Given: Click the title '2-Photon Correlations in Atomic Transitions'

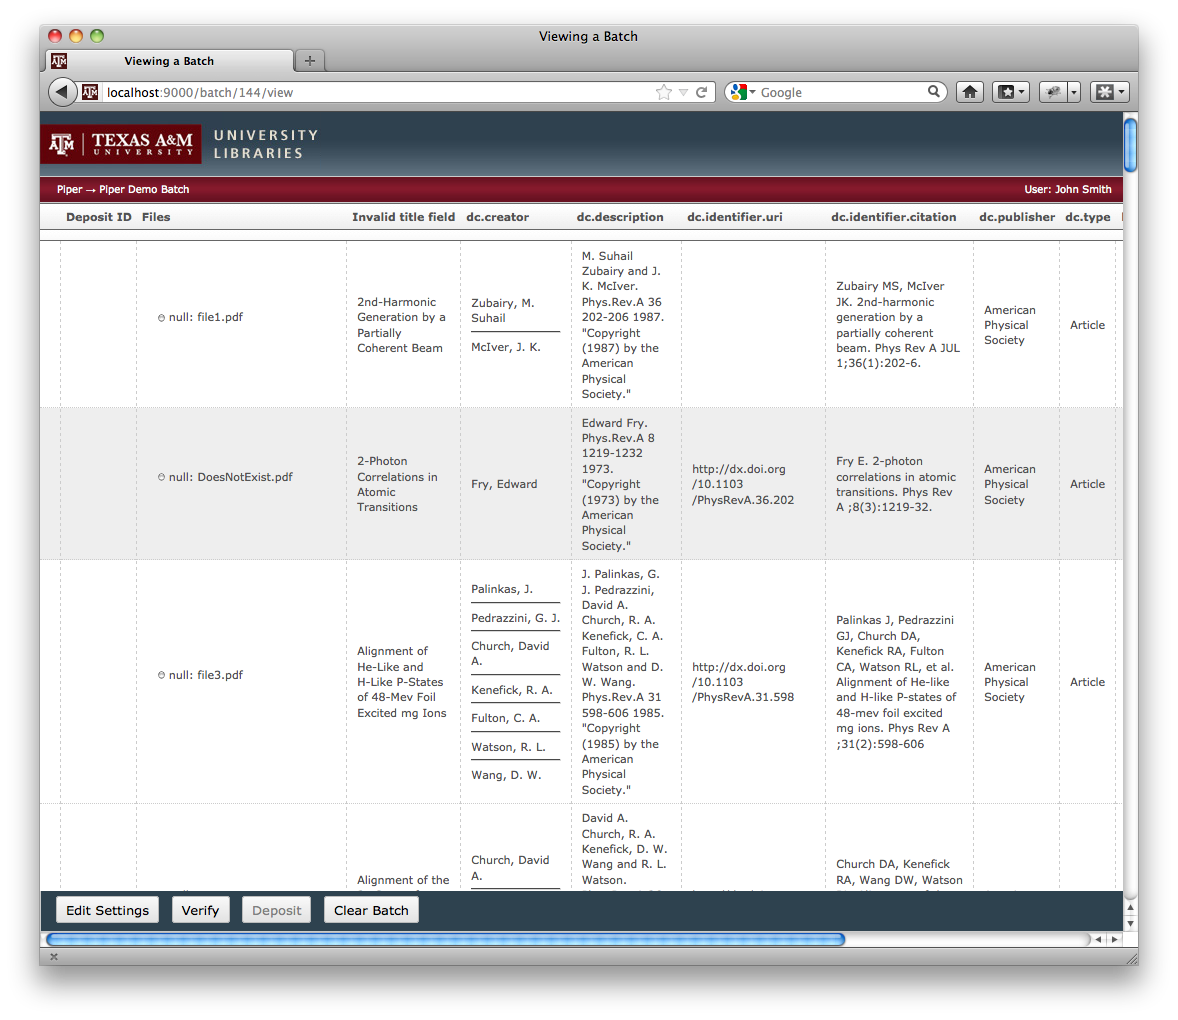Looking at the screenshot, I should (x=397, y=484).
